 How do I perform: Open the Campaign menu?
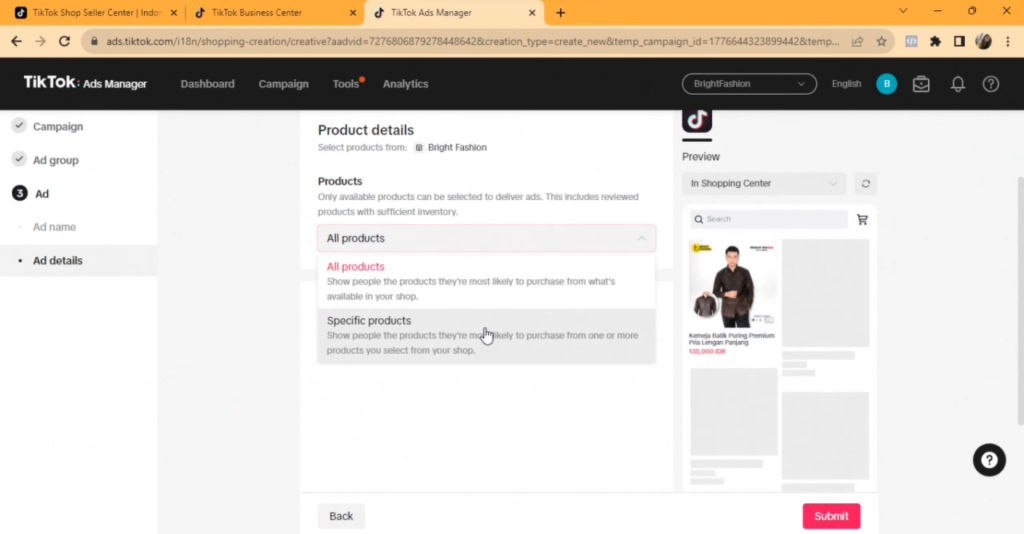(283, 84)
